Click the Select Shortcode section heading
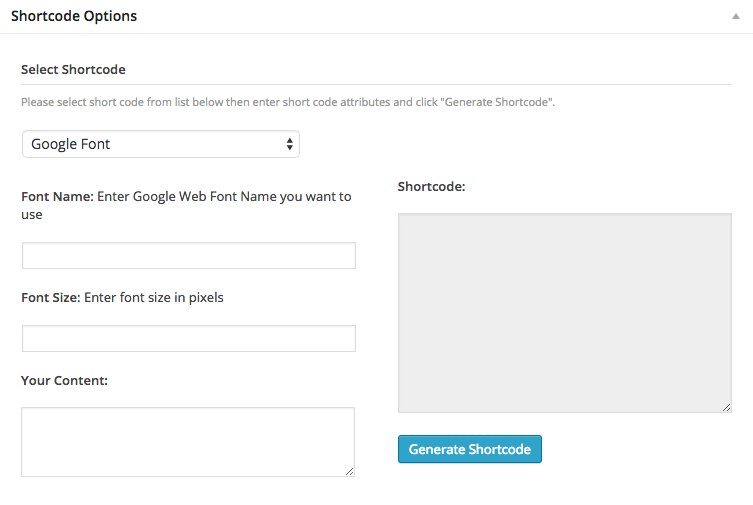Screen dimensions: 753x505 tap(73, 69)
